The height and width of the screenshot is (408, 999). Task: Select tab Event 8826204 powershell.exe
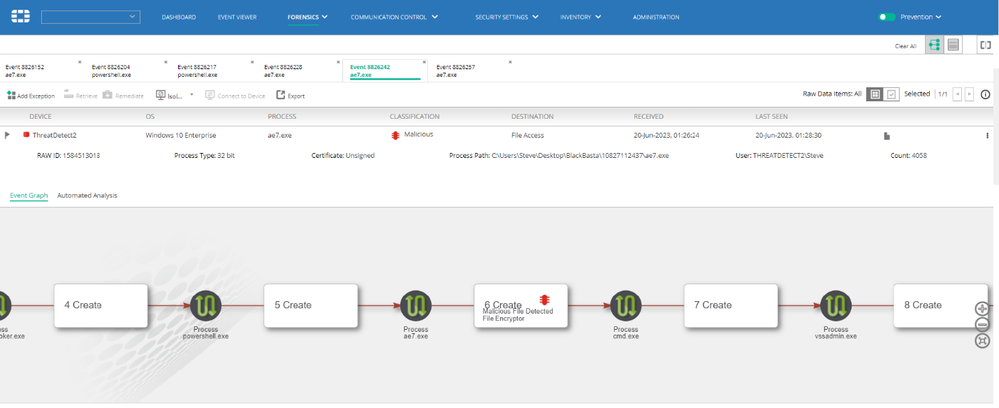pyautogui.click(x=111, y=70)
